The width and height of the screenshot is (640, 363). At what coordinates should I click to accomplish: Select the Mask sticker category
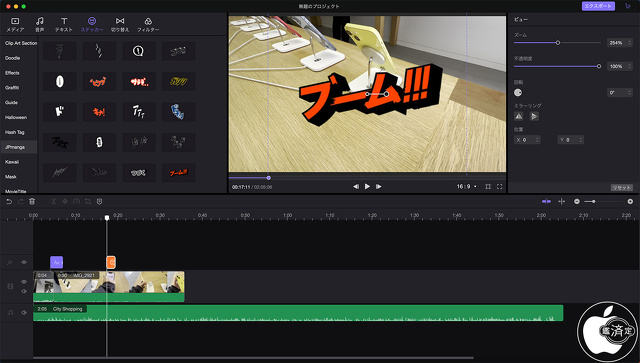[x=11, y=177]
